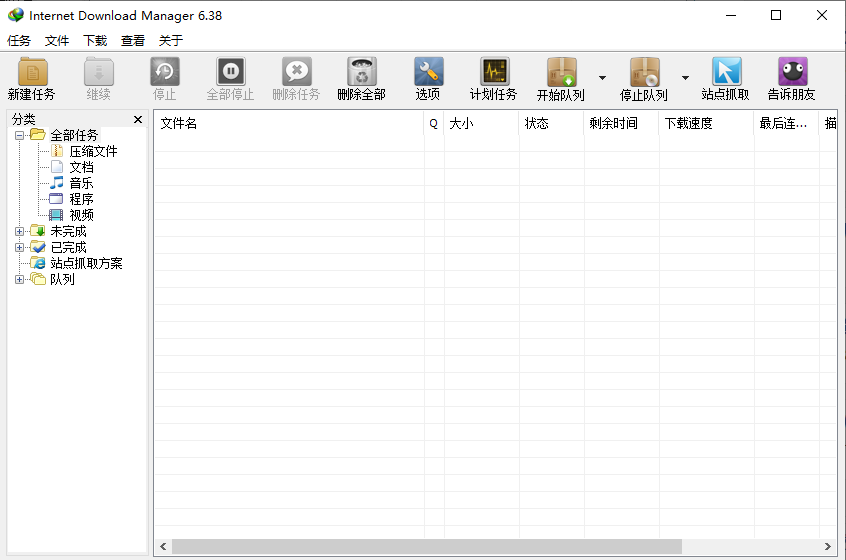The image size is (846, 560).
Task: Click the 删除任务 (delete task) icon
Action: [297, 72]
